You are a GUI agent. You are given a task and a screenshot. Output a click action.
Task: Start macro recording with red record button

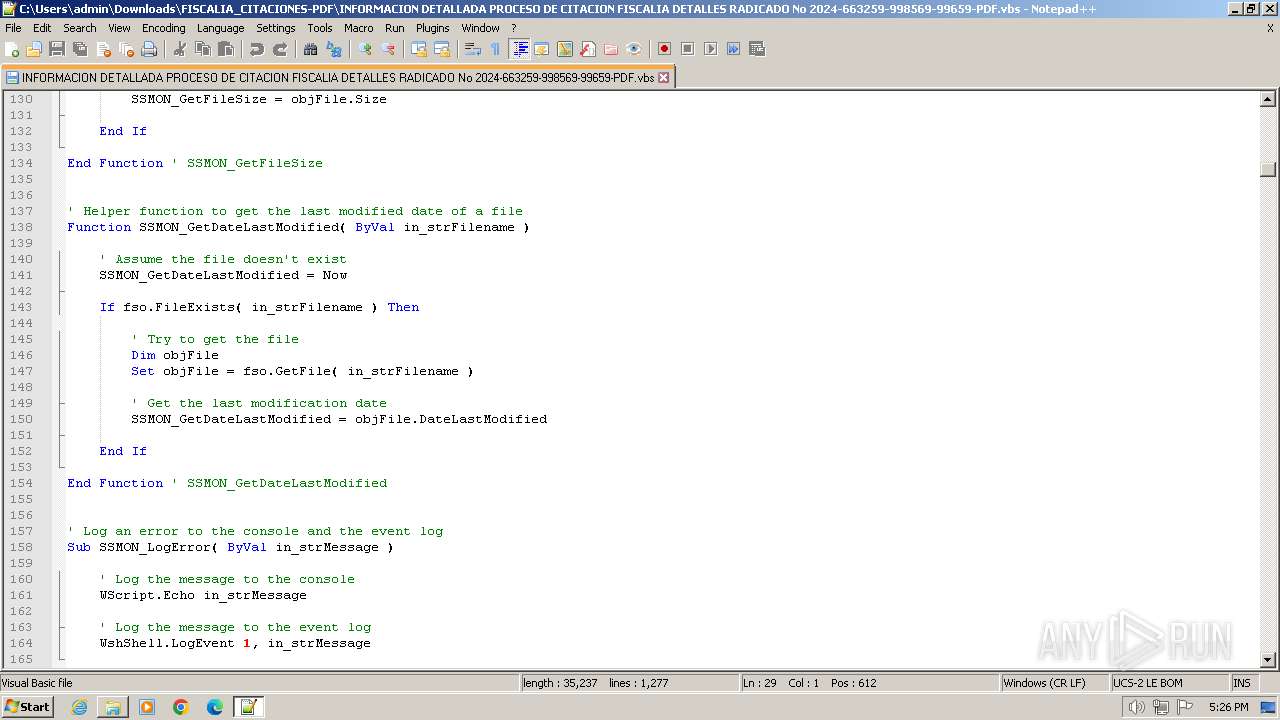pos(664,49)
